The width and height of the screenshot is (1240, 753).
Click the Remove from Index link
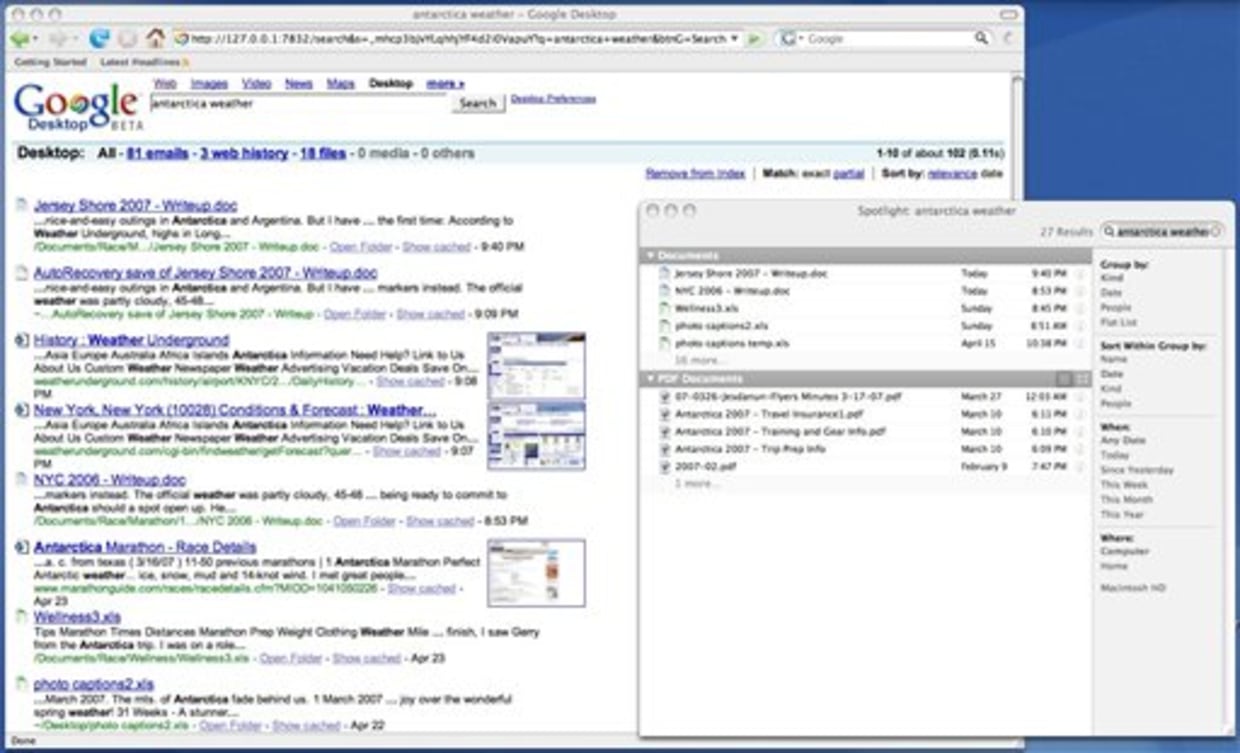coord(695,174)
